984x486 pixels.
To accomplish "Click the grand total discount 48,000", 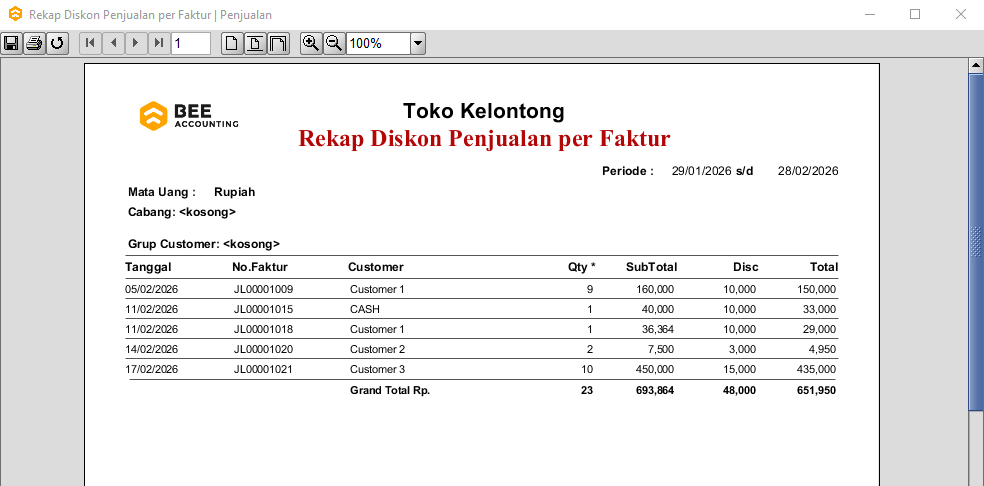I will [x=738, y=390].
